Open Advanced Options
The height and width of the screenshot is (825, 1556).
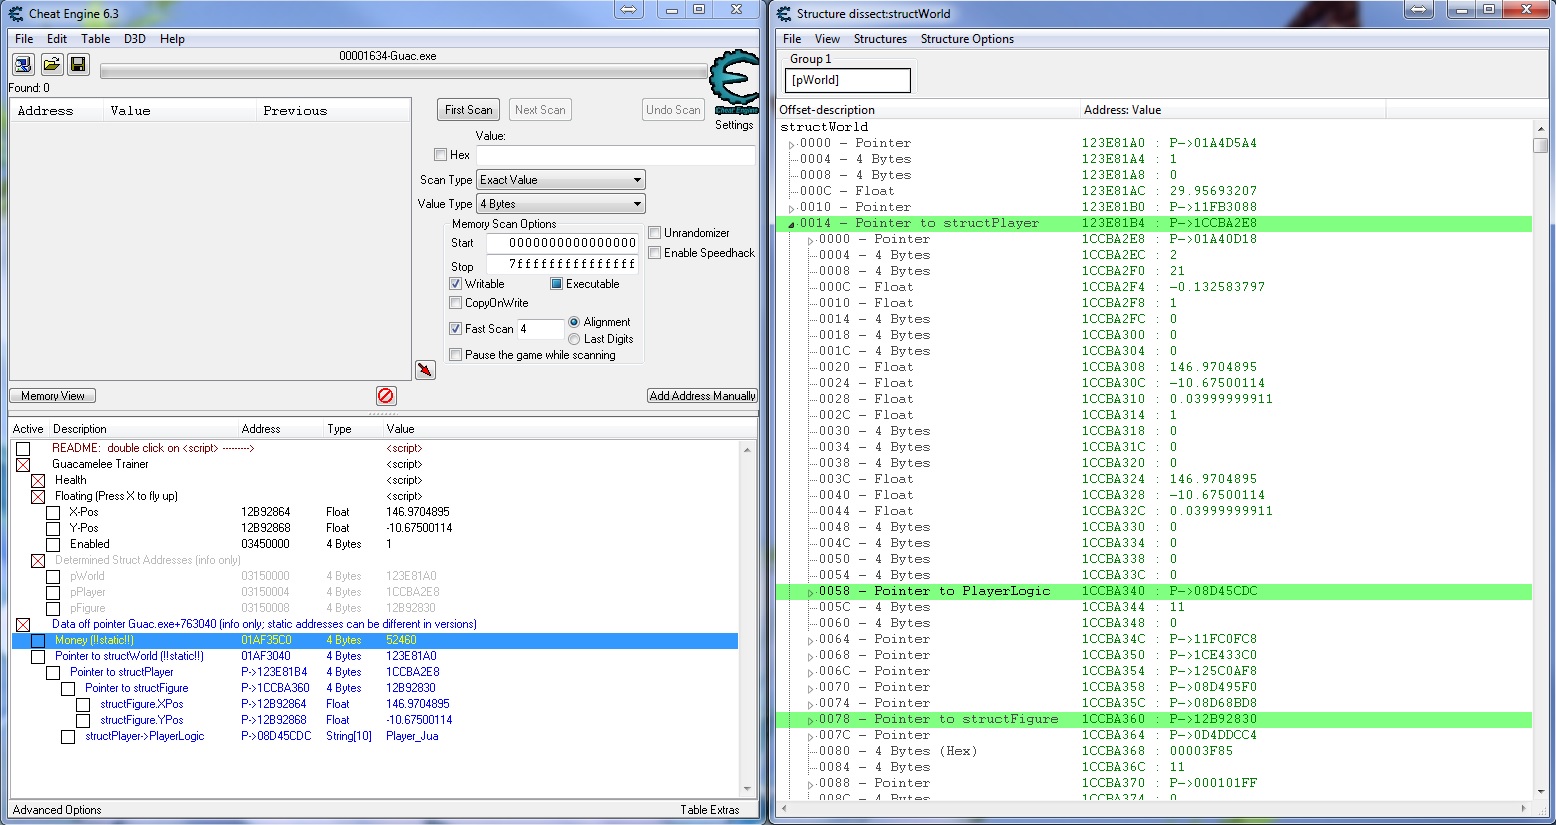click(x=57, y=810)
